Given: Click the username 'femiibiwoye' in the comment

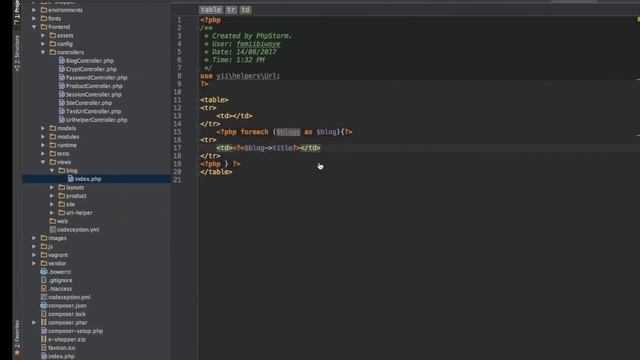Looking at the screenshot, I should point(258,44).
